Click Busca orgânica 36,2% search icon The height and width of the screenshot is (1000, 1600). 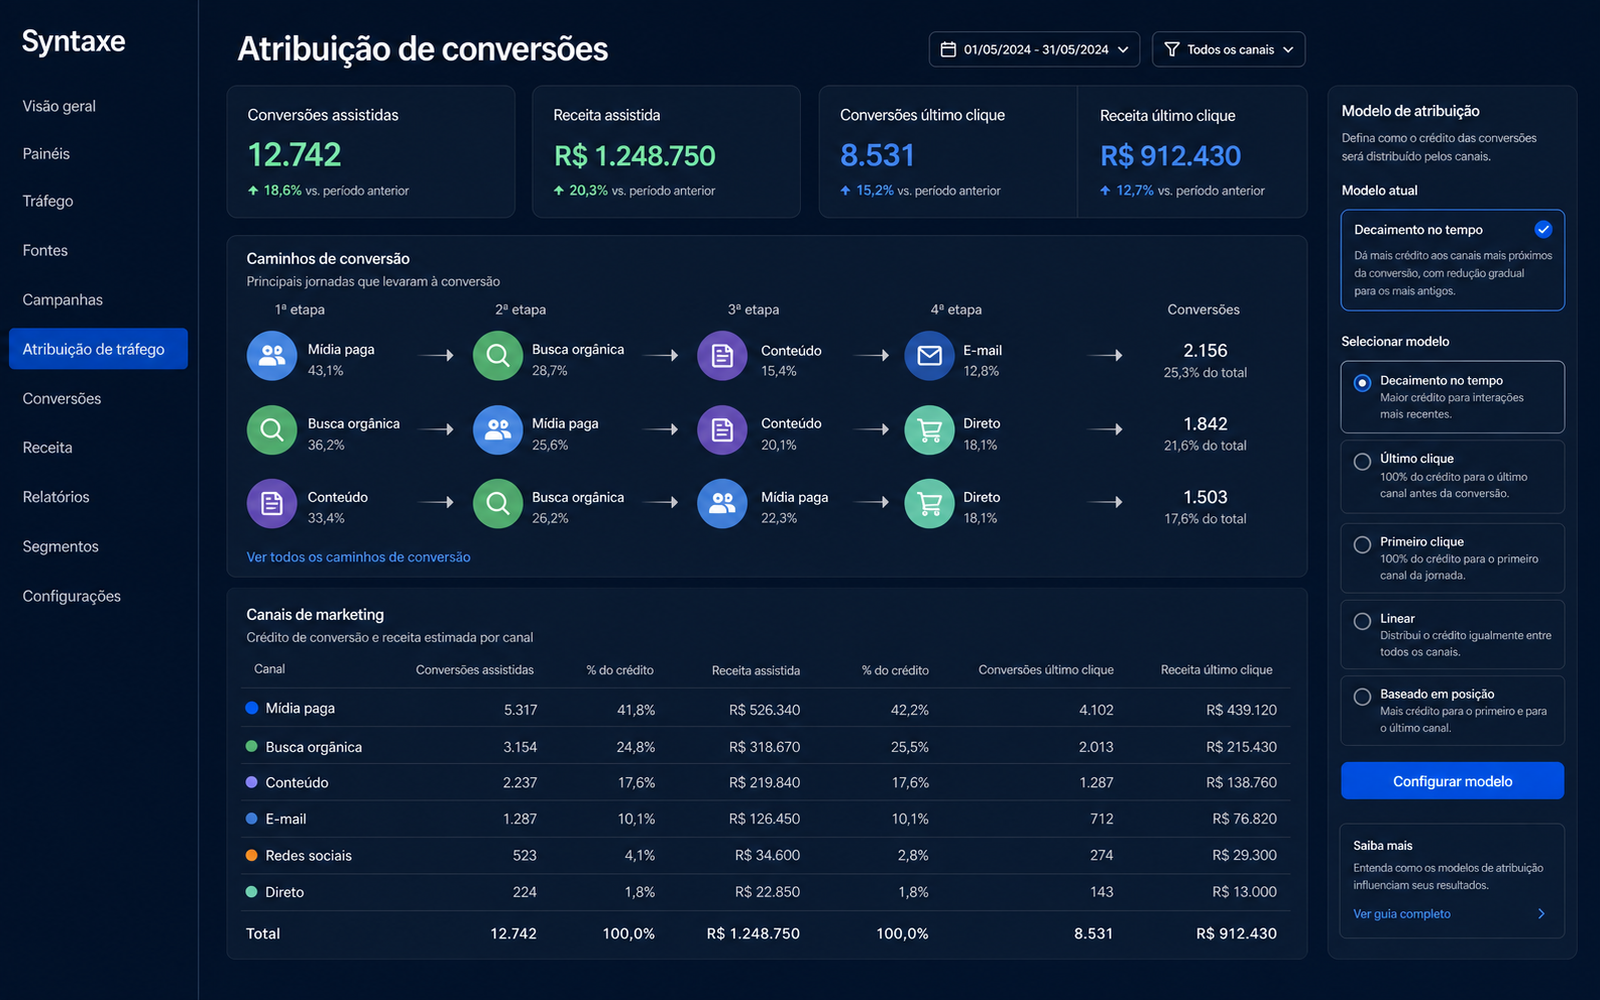click(272, 430)
